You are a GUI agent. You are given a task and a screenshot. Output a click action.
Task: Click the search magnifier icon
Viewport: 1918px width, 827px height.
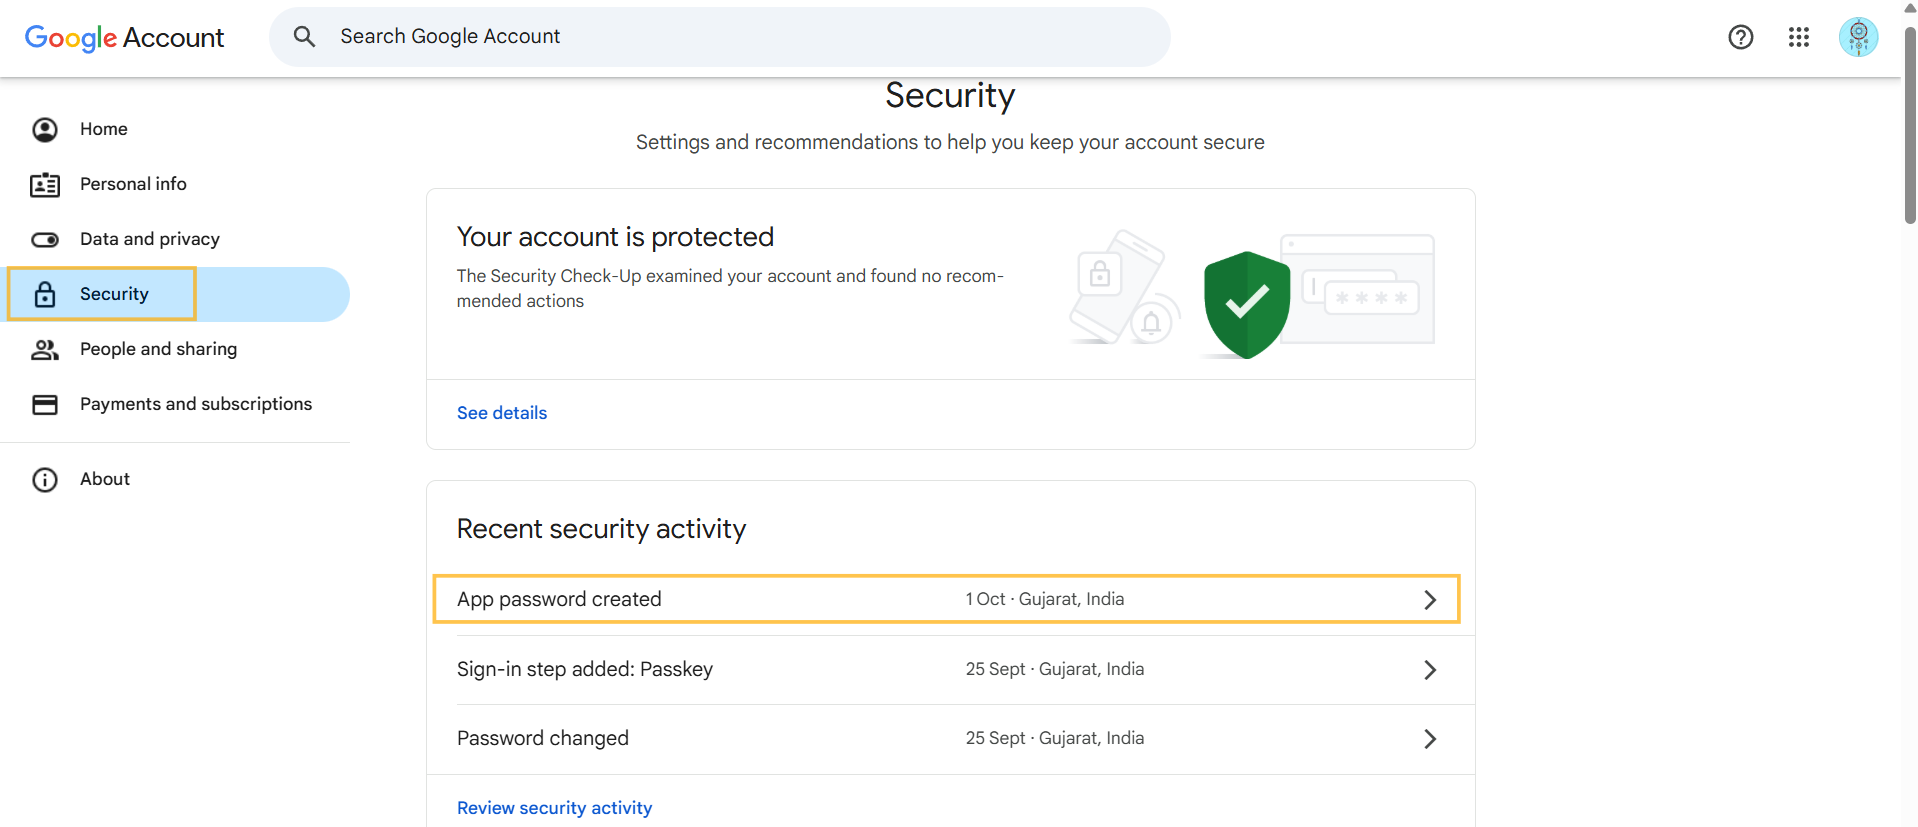point(304,37)
